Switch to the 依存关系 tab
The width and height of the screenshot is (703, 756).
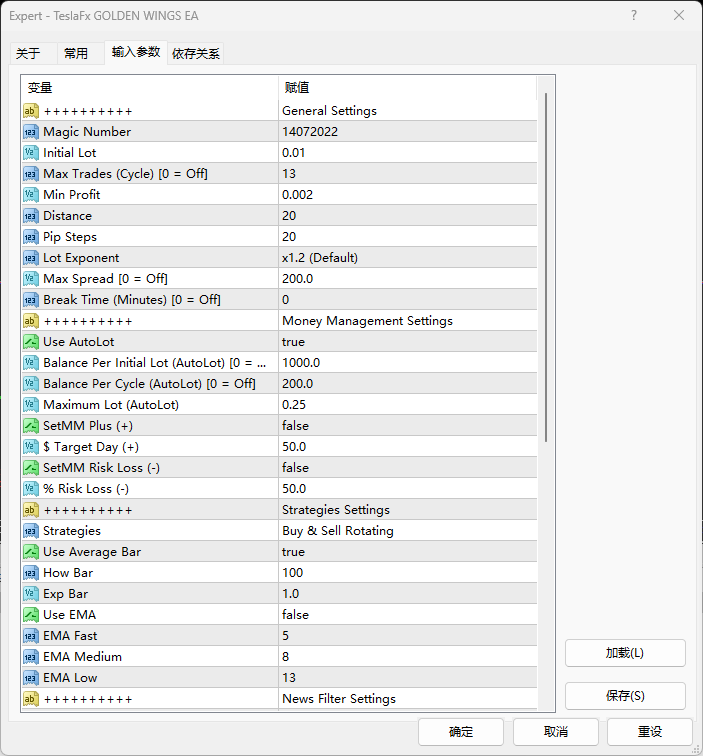196,54
